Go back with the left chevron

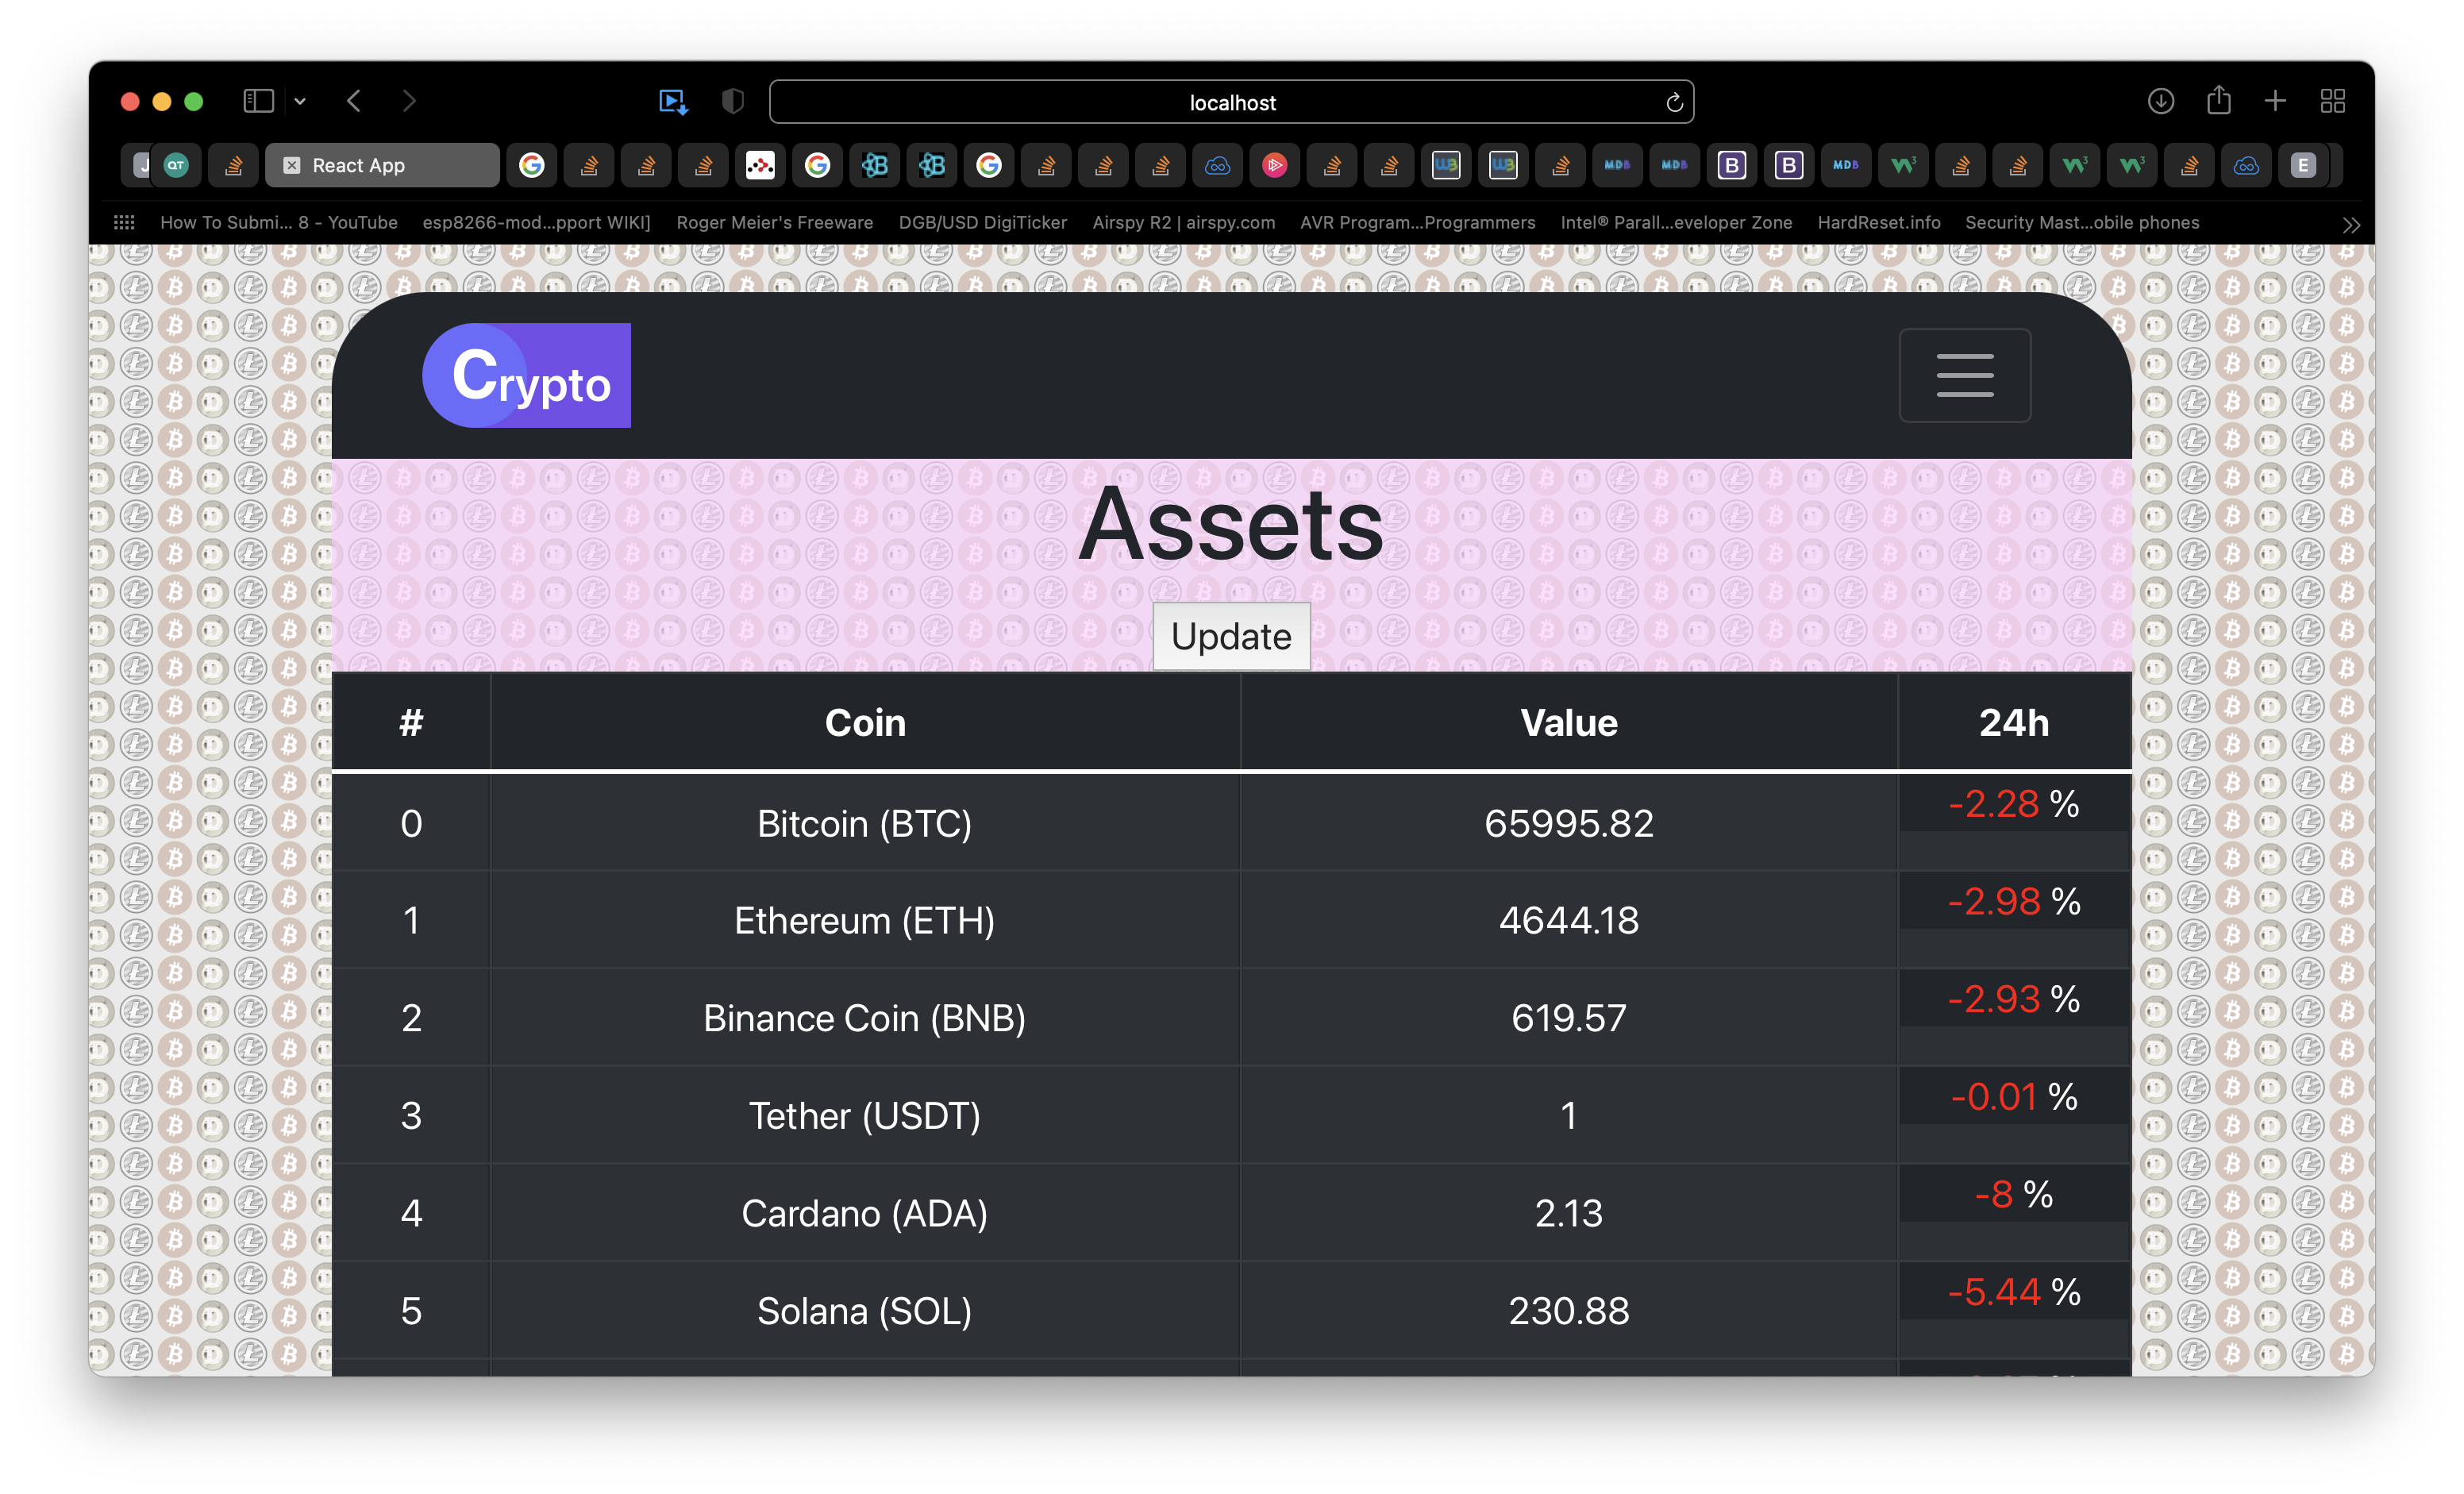pyautogui.click(x=354, y=101)
